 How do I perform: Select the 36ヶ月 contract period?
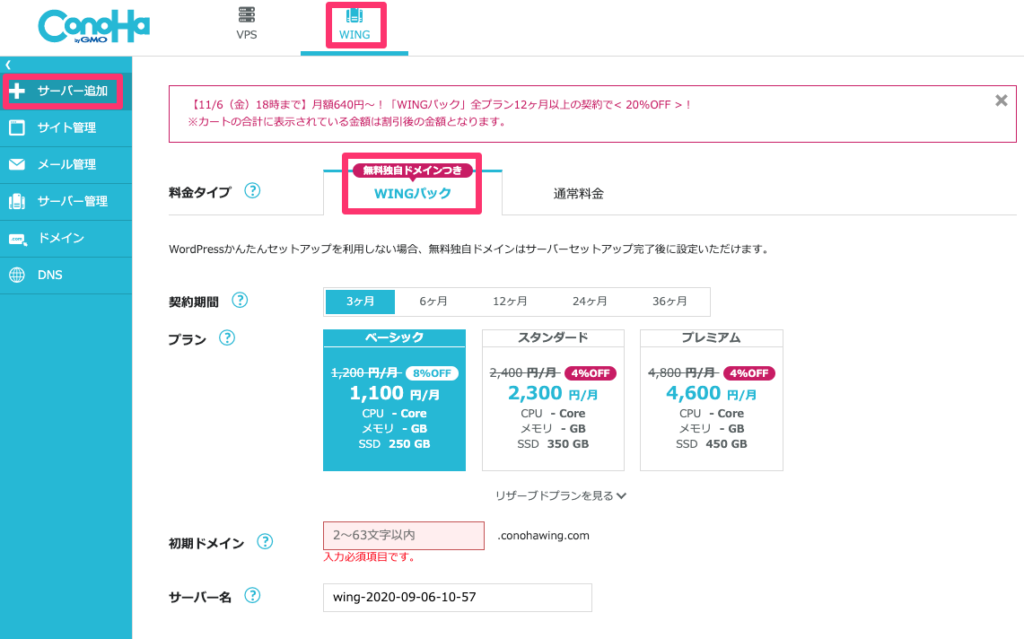tap(669, 301)
